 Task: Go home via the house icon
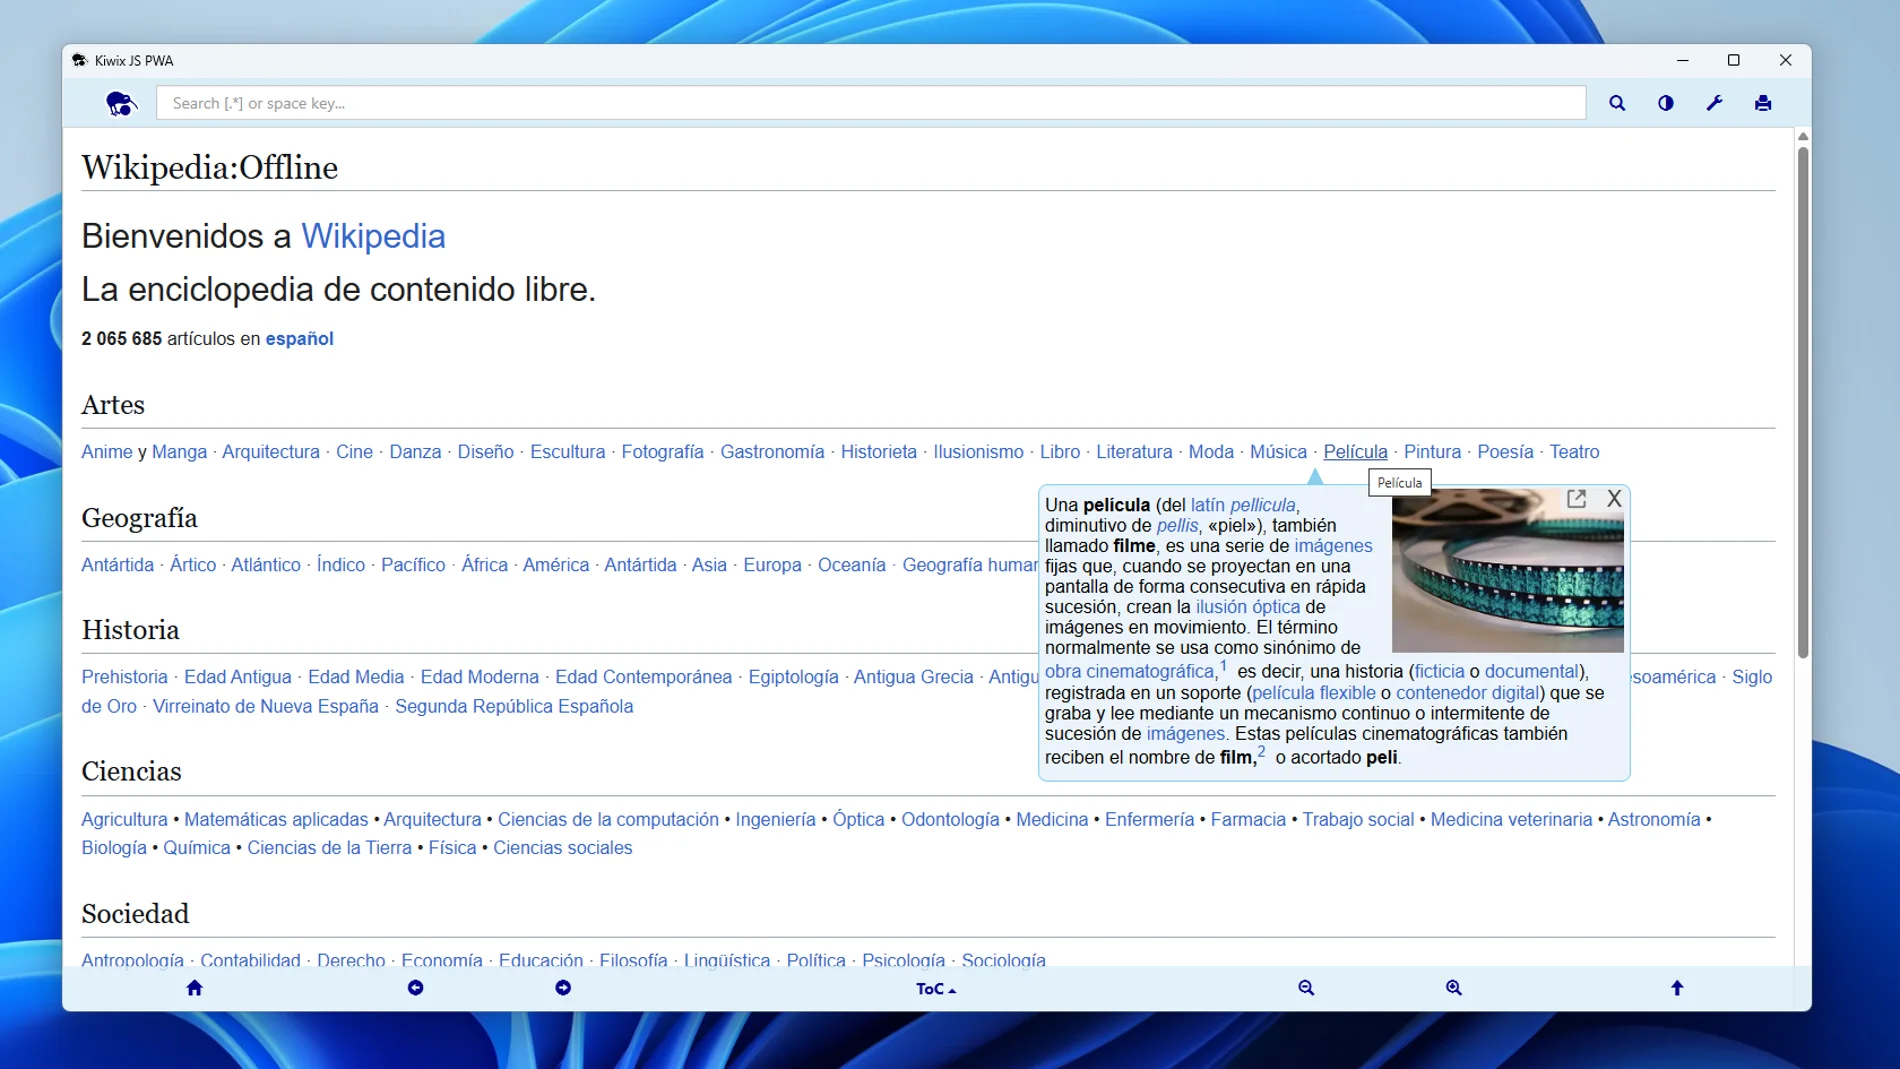pyautogui.click(x=194, y=988)
